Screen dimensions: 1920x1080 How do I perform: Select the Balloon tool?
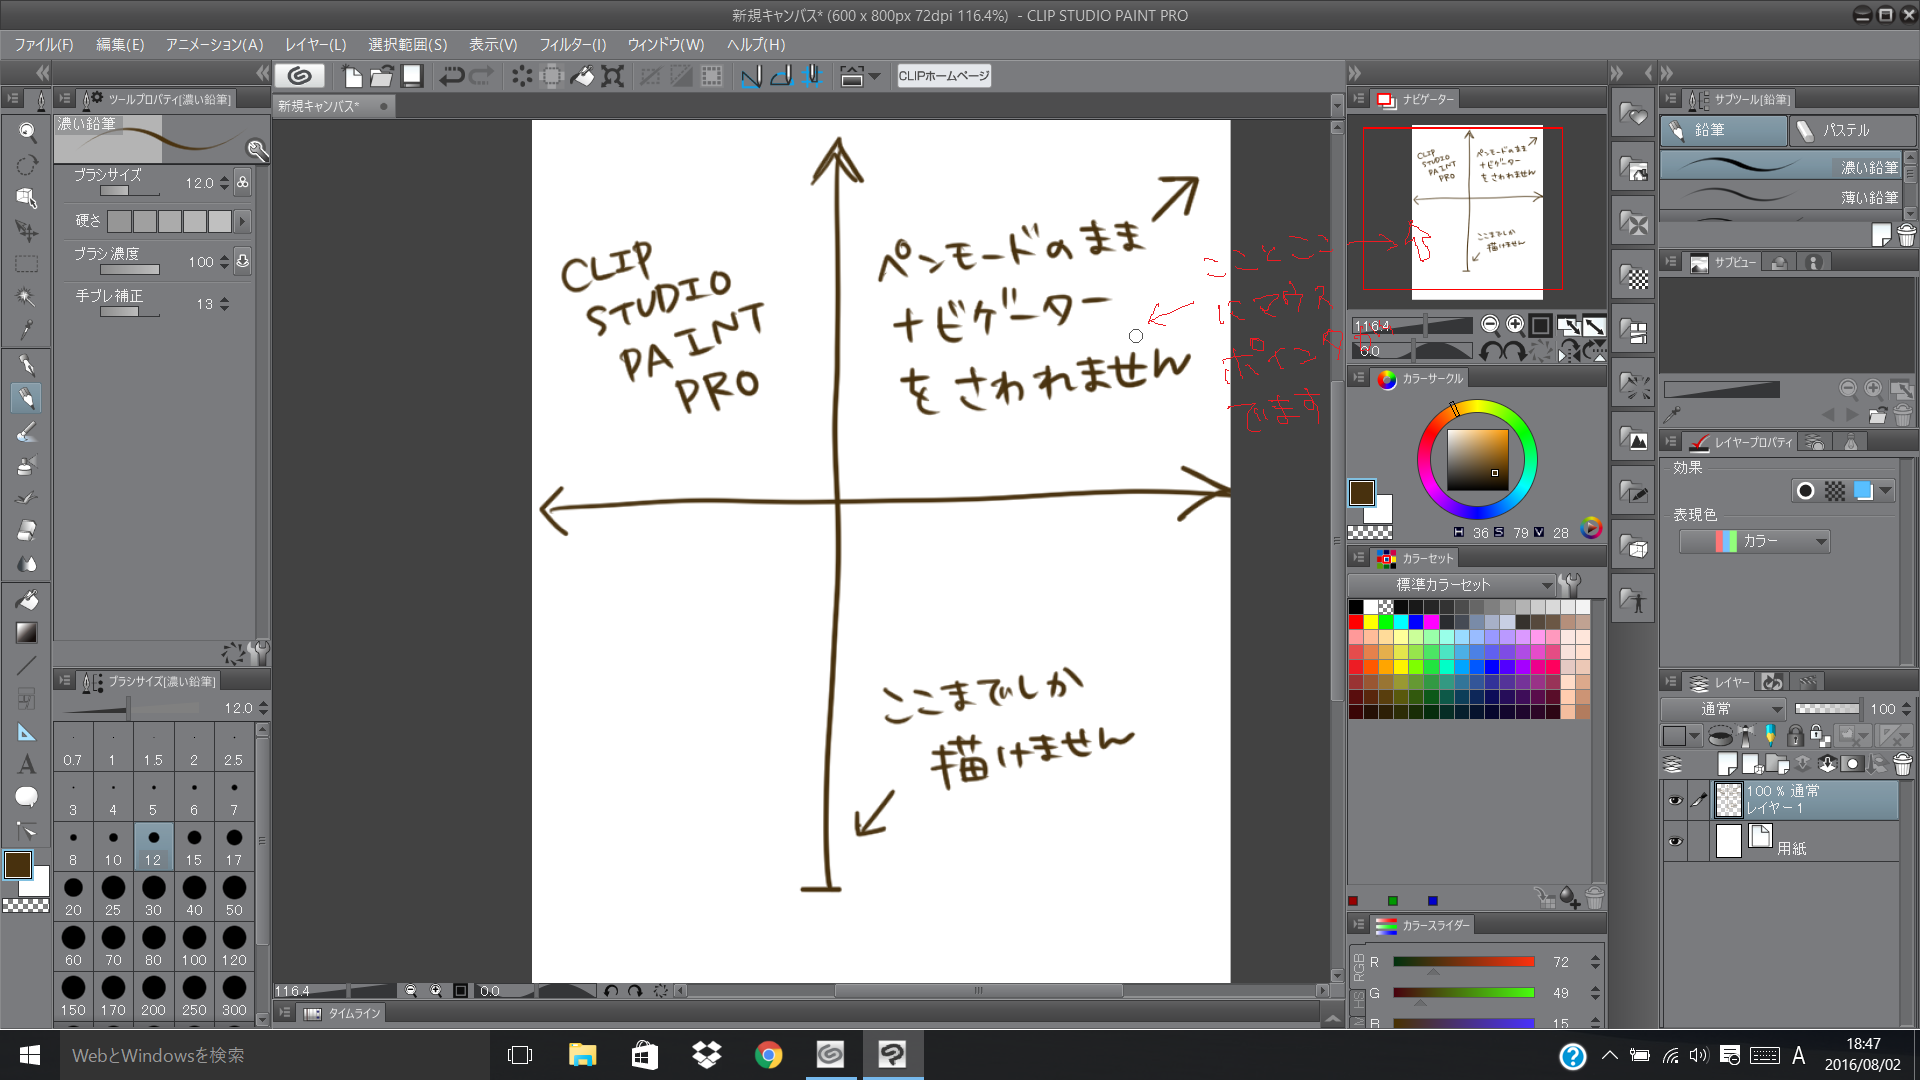point(27,797)
